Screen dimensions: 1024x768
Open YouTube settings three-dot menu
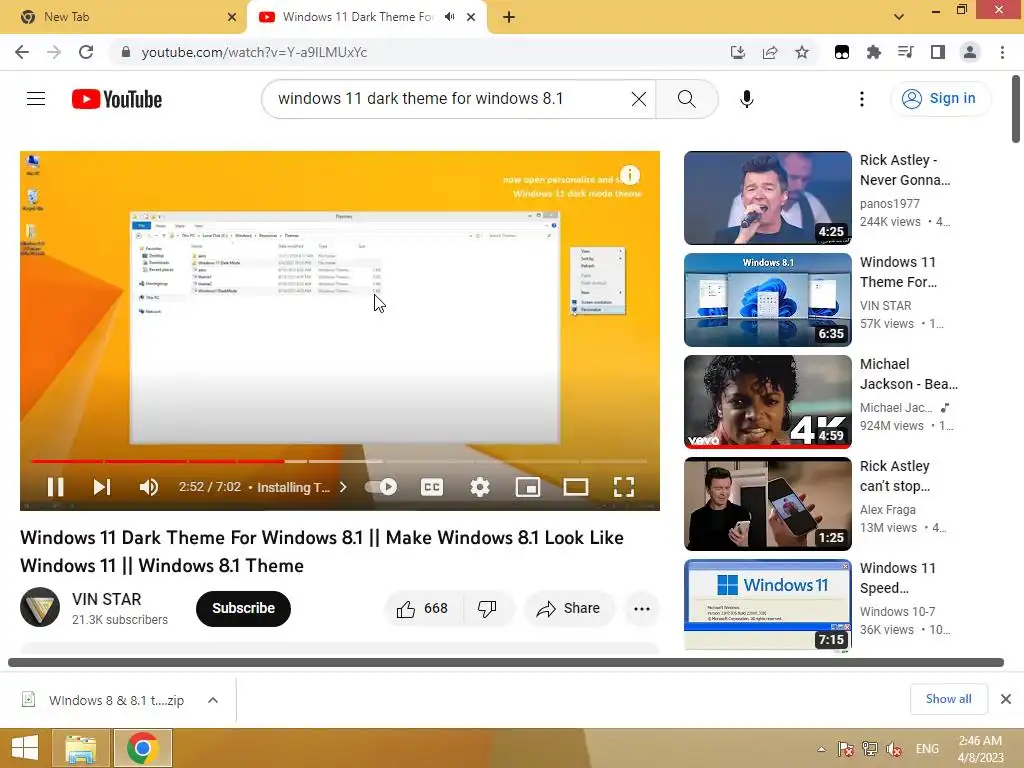(862, 99)
